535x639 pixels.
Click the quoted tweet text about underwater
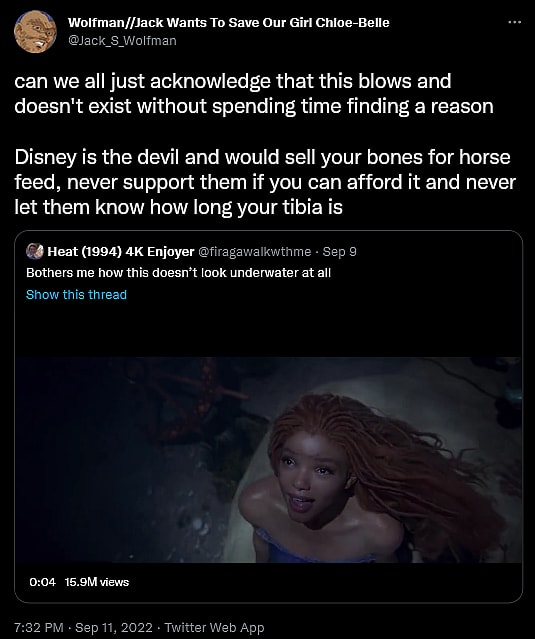click(x=178, y=273)
